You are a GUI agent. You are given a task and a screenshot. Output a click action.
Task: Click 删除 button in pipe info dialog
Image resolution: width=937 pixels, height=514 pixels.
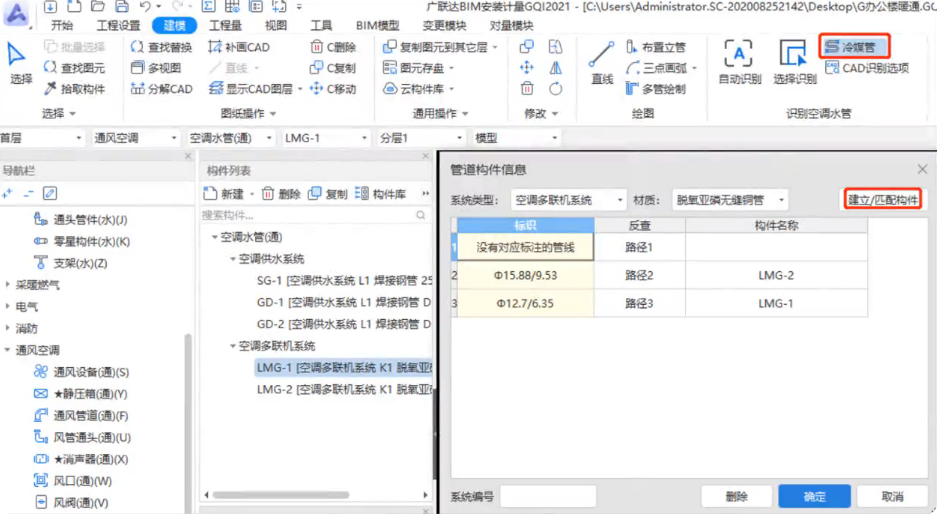pos(736,496)
